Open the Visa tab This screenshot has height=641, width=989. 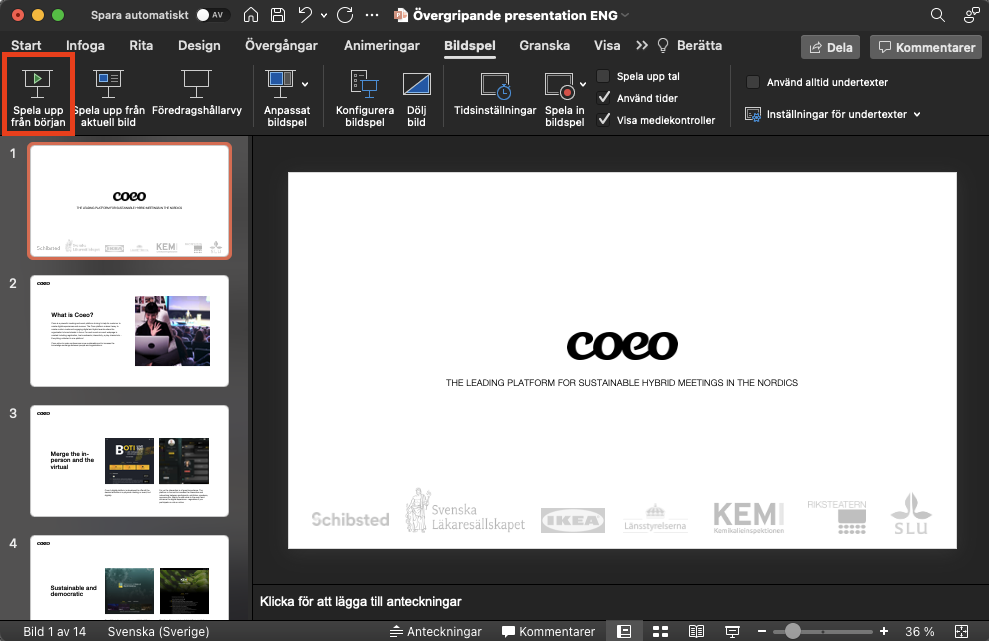coord(607,45)
